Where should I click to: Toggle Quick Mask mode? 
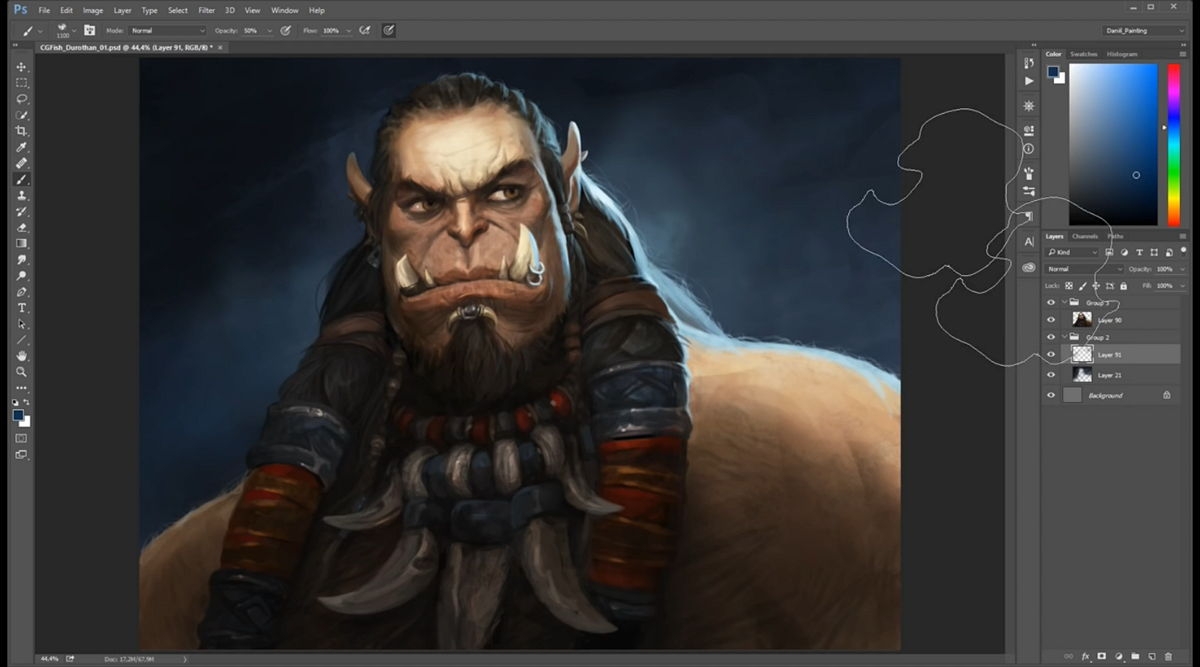[x=22, y=438]
